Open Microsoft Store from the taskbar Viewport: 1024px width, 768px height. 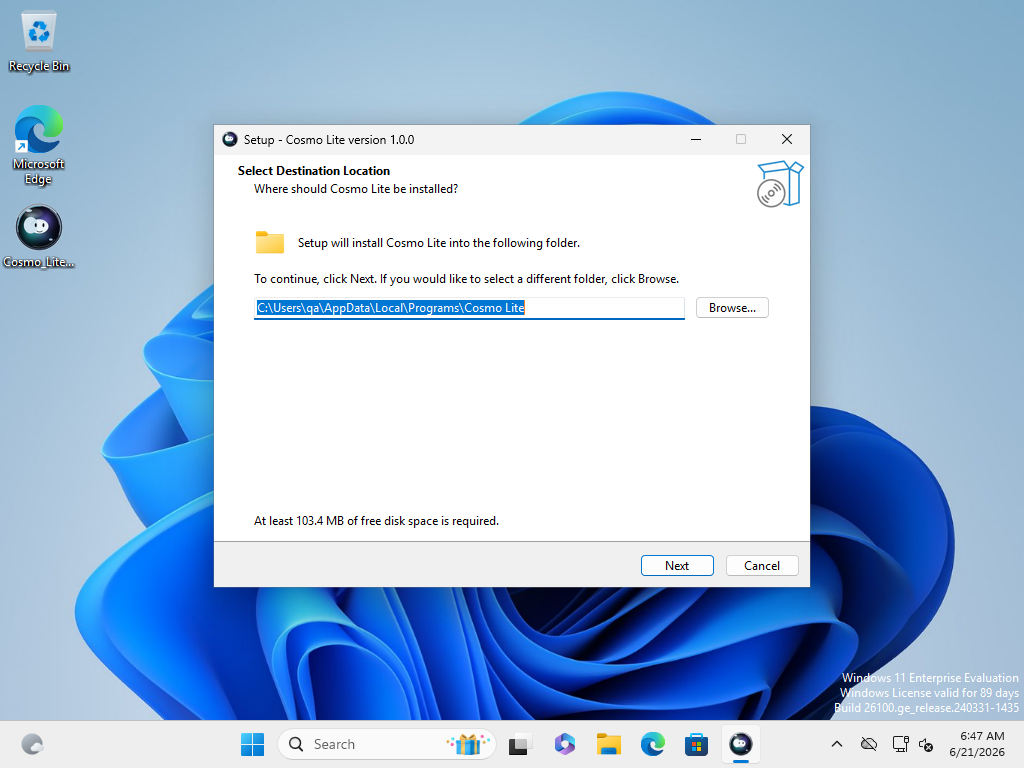[x=696, y=744]
